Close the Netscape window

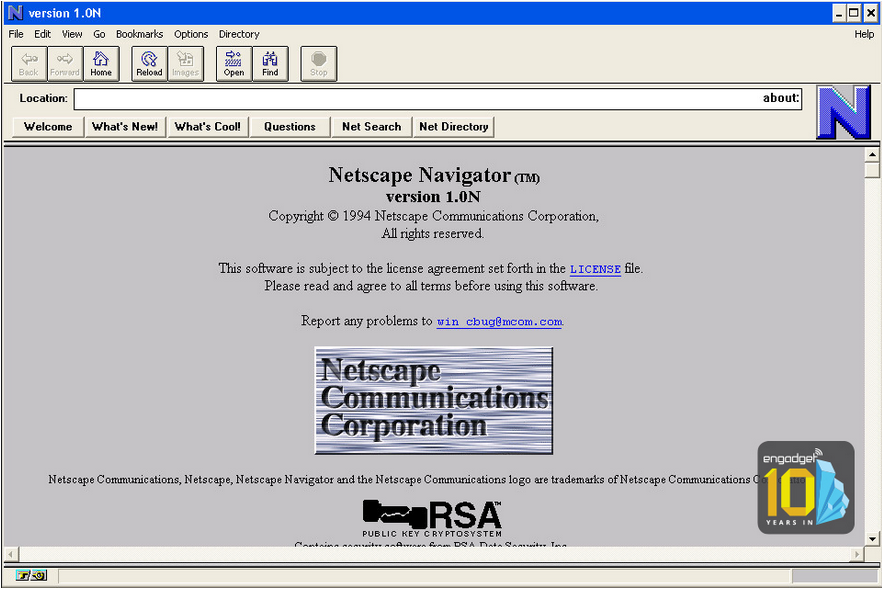coord(870,13)
